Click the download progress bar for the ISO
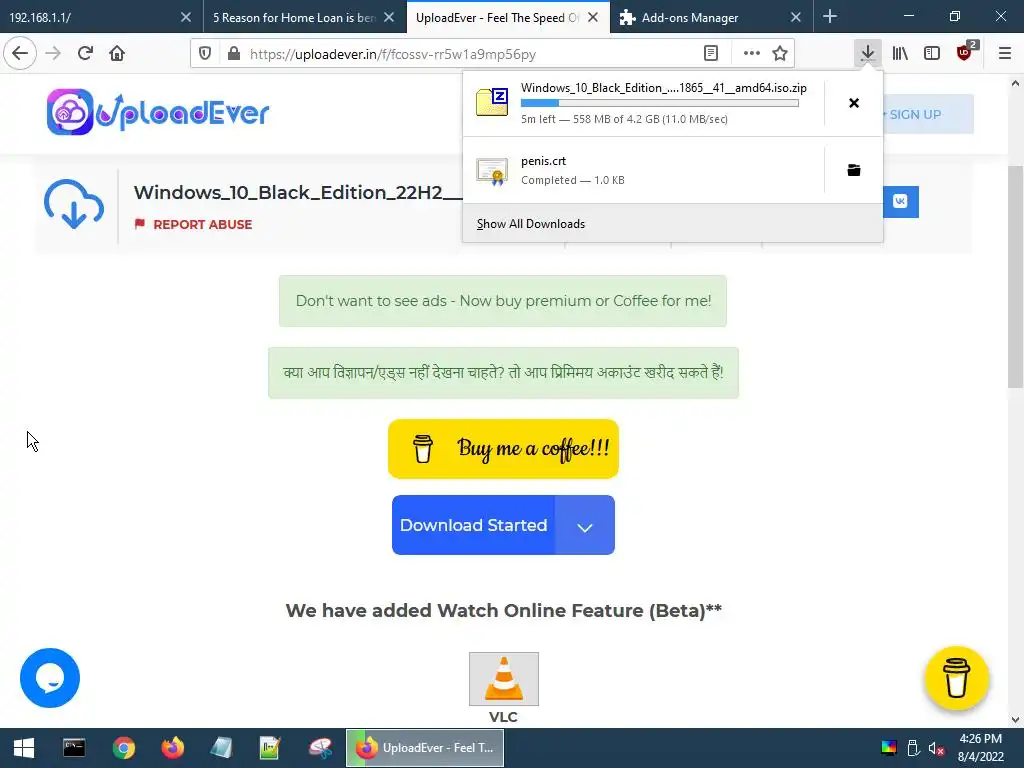1024x768 pixels. click(x=660, y=103)
